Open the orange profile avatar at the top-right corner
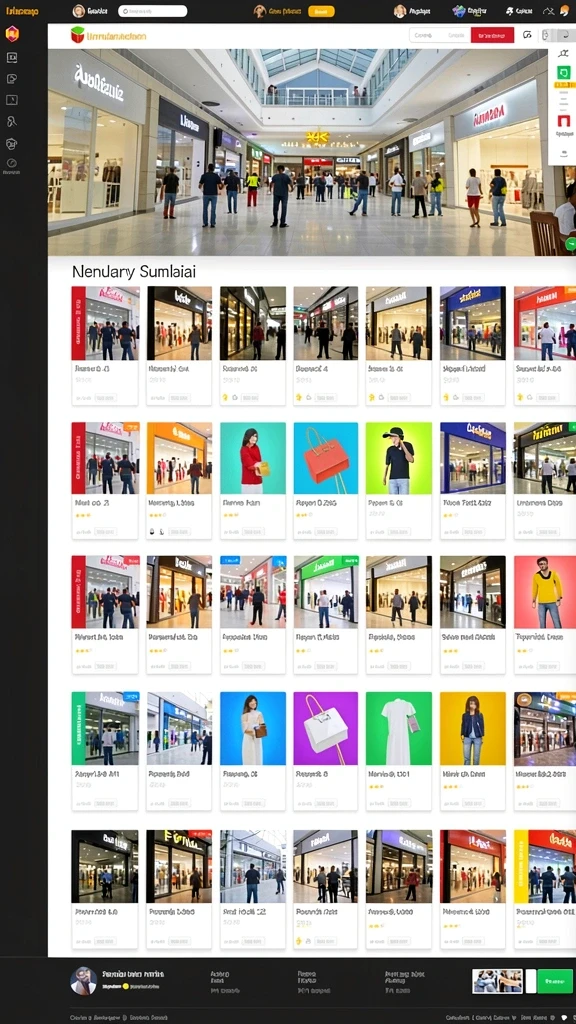The width and height of the screenshot is (576, 1024). [x=564, y=10]
